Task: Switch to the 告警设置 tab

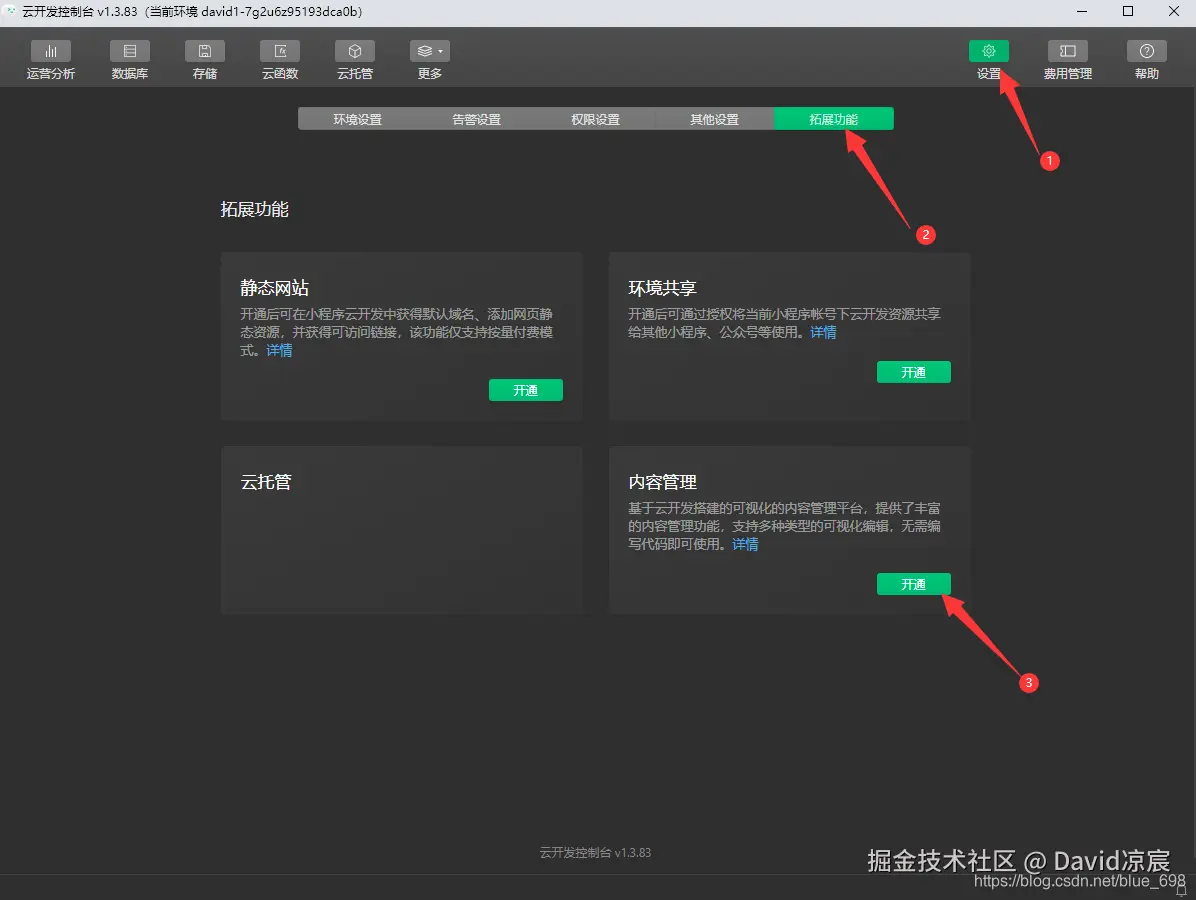Action: point(476,118)
